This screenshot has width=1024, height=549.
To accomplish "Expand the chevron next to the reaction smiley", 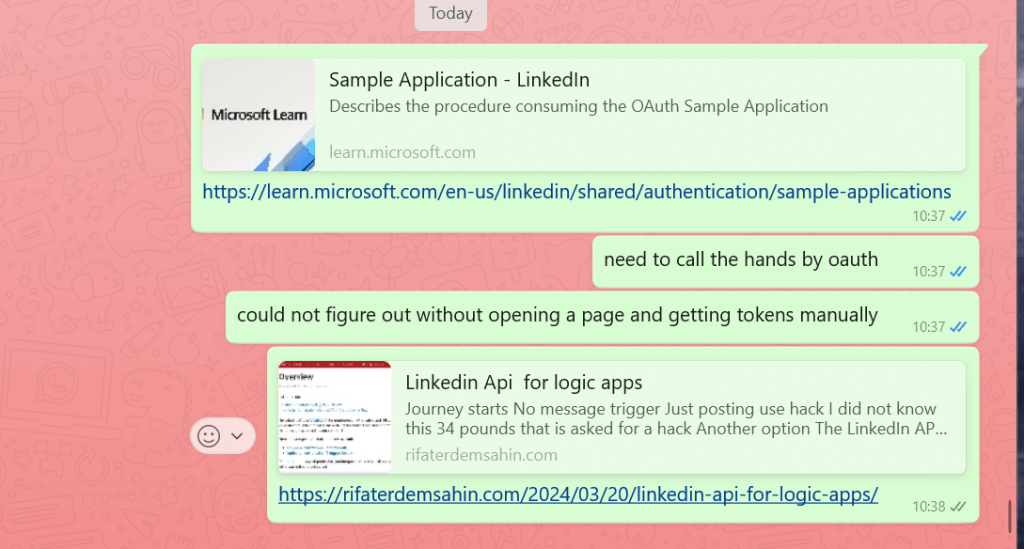I will [x=237, y=436].
